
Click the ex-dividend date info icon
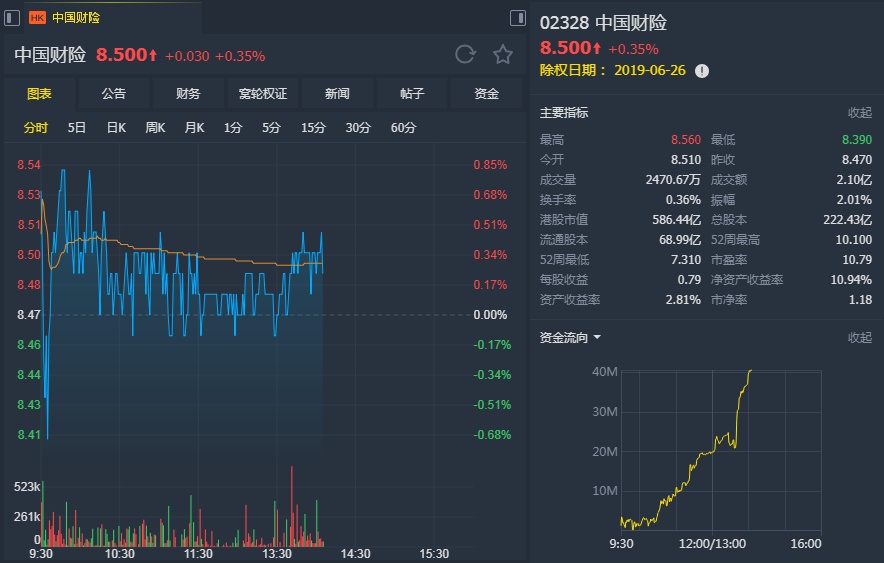click(x=702, y=71)
